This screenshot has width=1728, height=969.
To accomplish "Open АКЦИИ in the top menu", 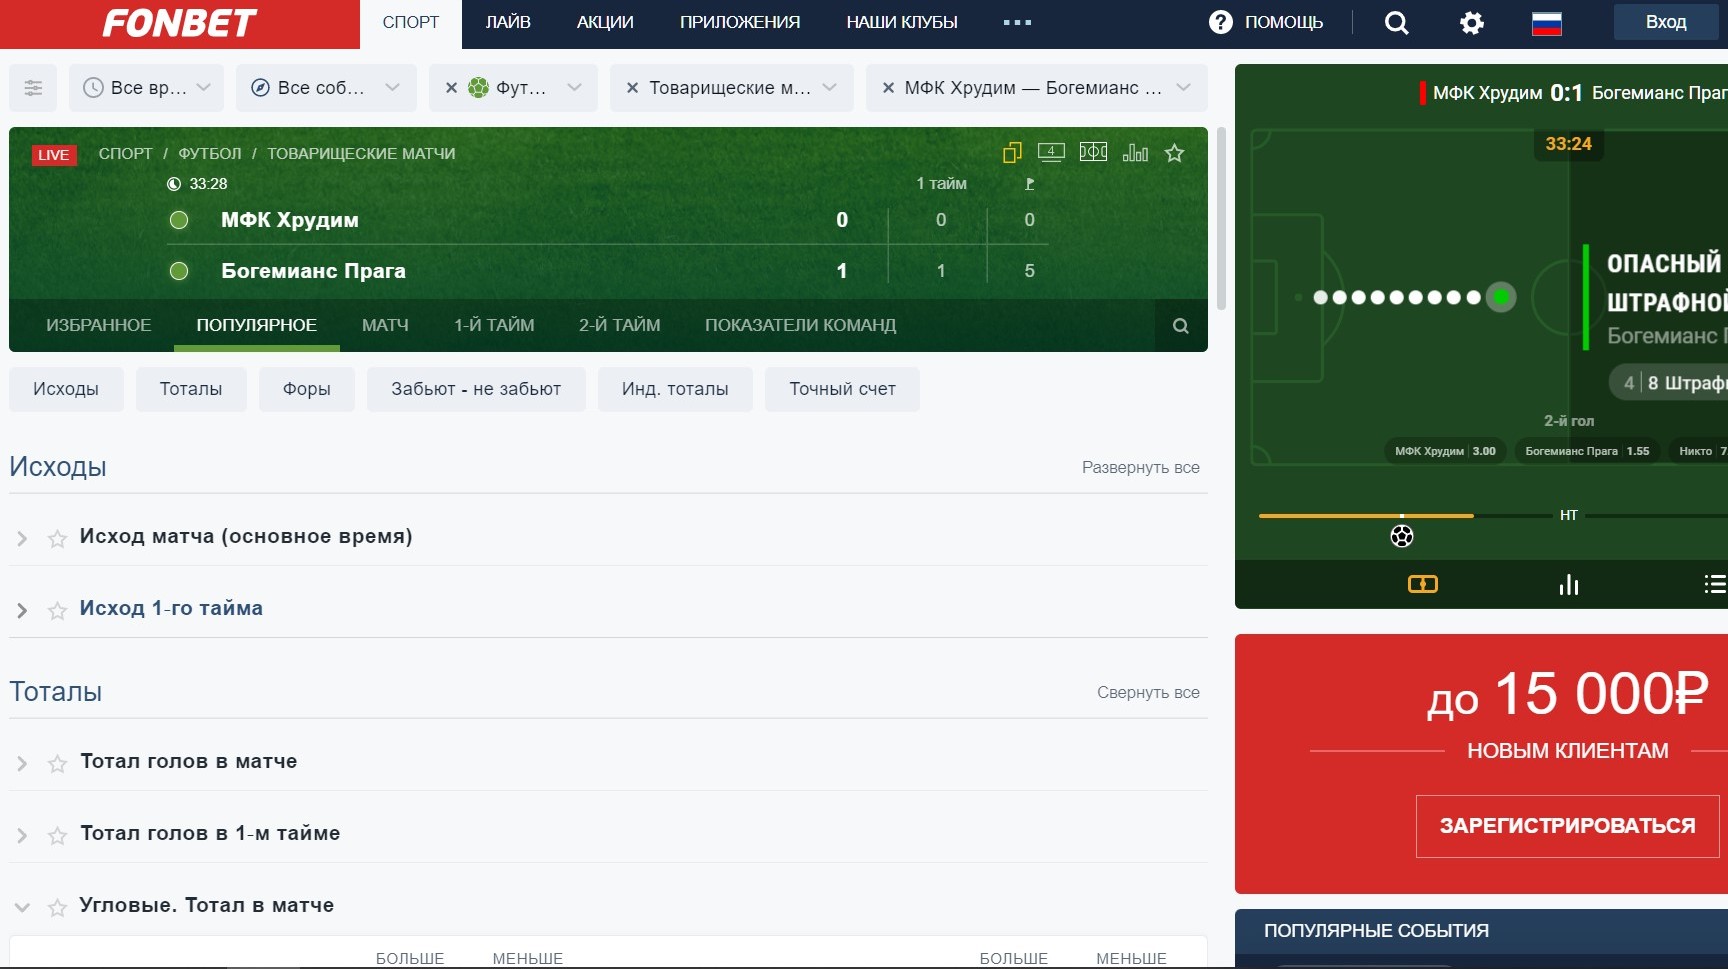I will pos(605,23).
